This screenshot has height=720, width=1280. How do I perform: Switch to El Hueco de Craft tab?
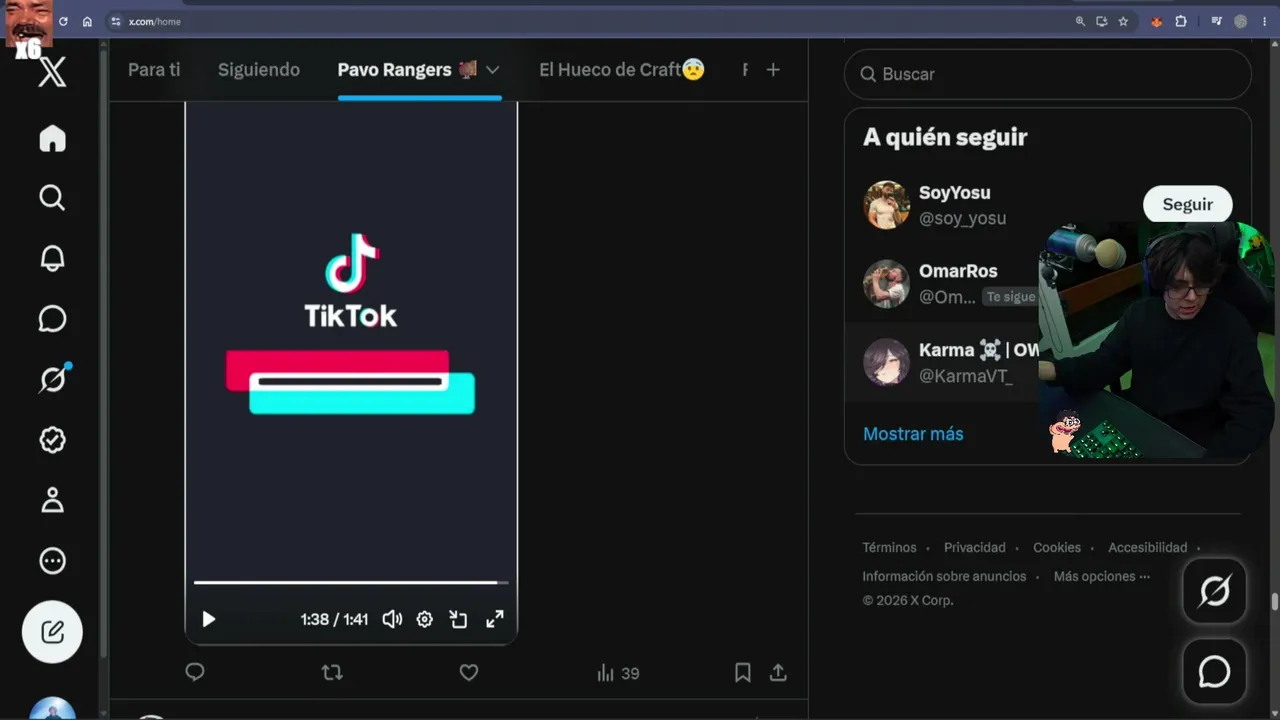(622, 70)
